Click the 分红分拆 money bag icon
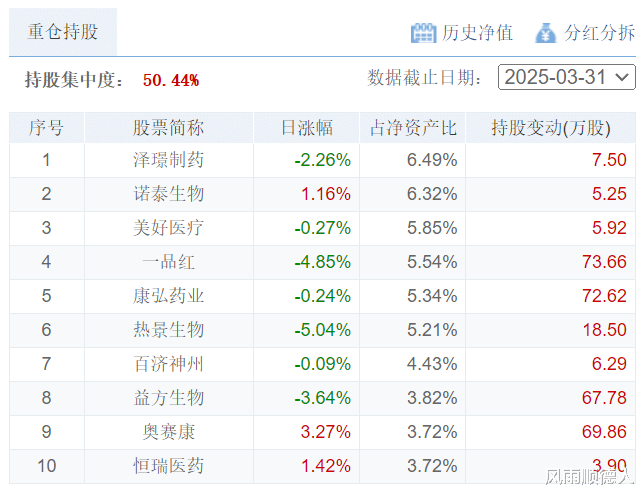Screen dimensions: 644x498 545,33
